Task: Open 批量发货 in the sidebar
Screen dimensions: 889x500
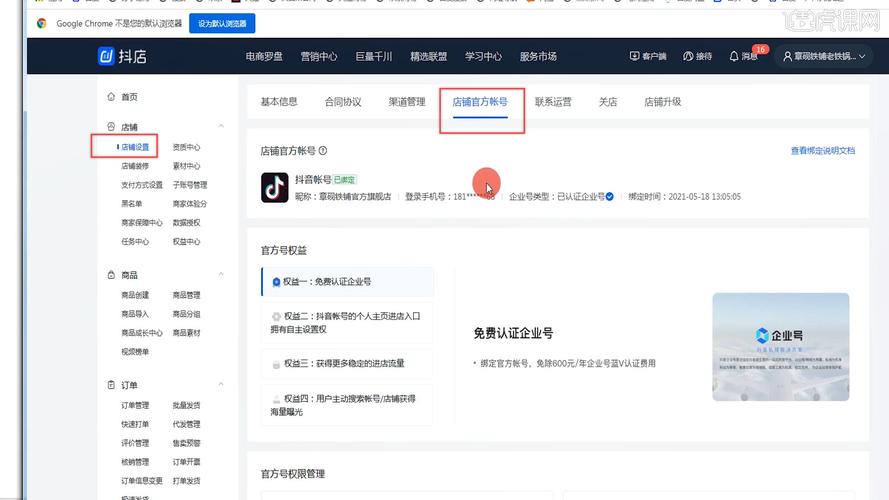Action: [187, 405]
